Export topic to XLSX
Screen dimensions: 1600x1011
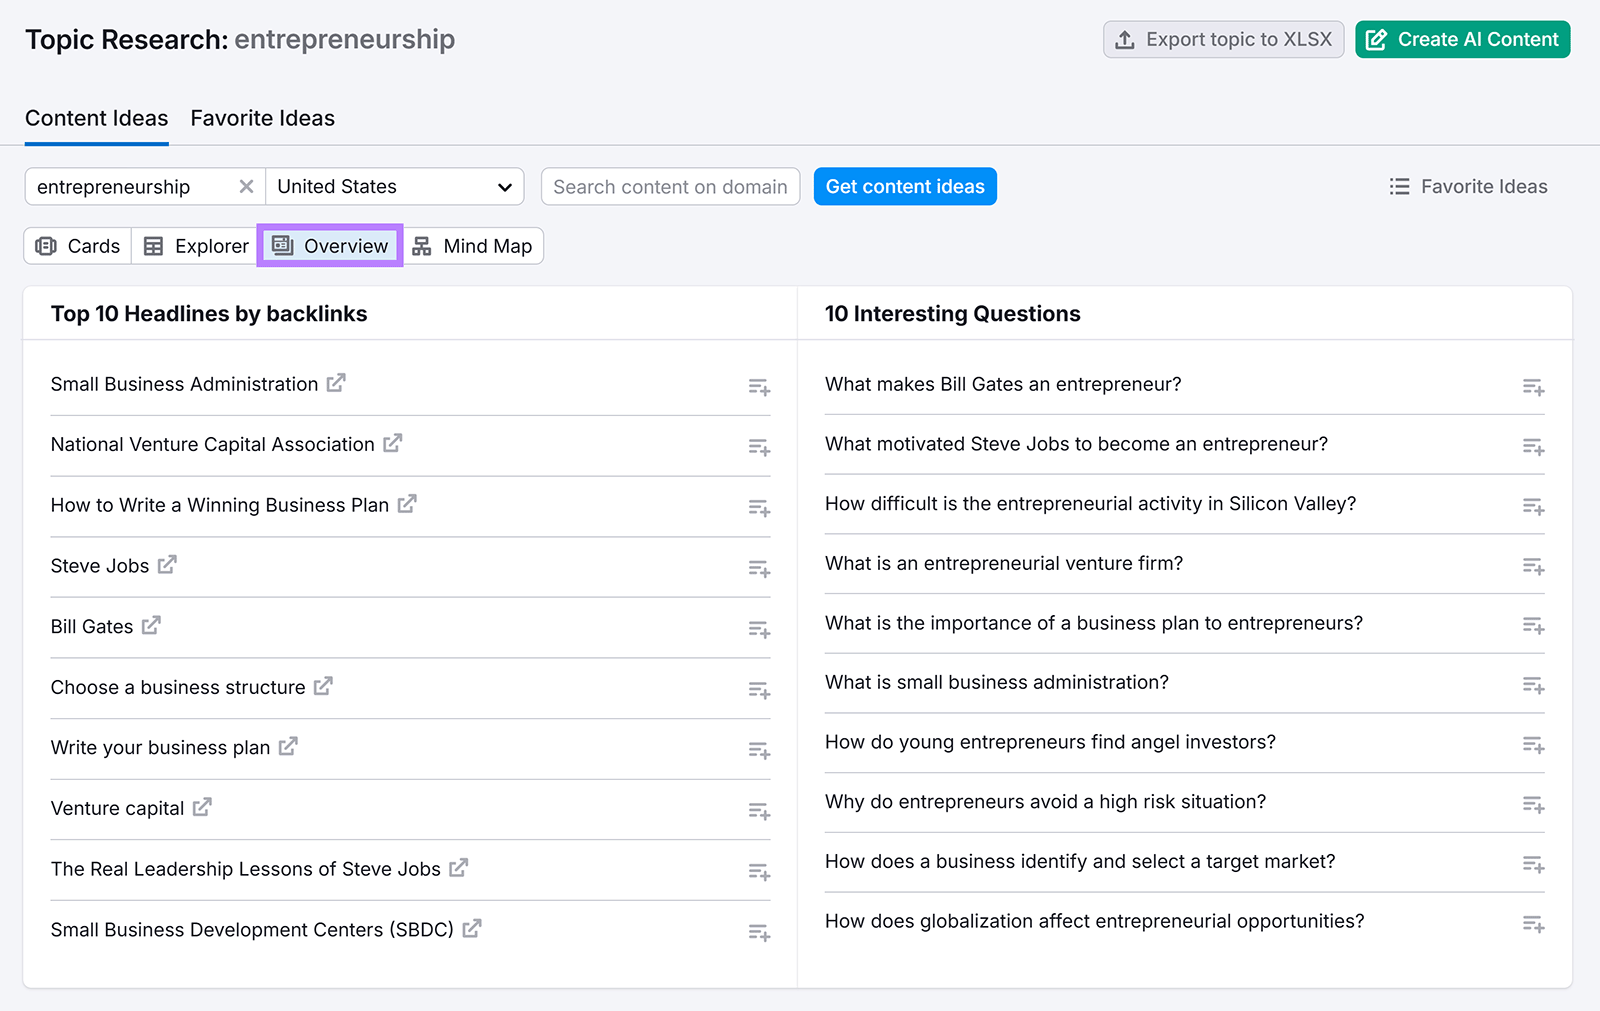click(1222, 39)
